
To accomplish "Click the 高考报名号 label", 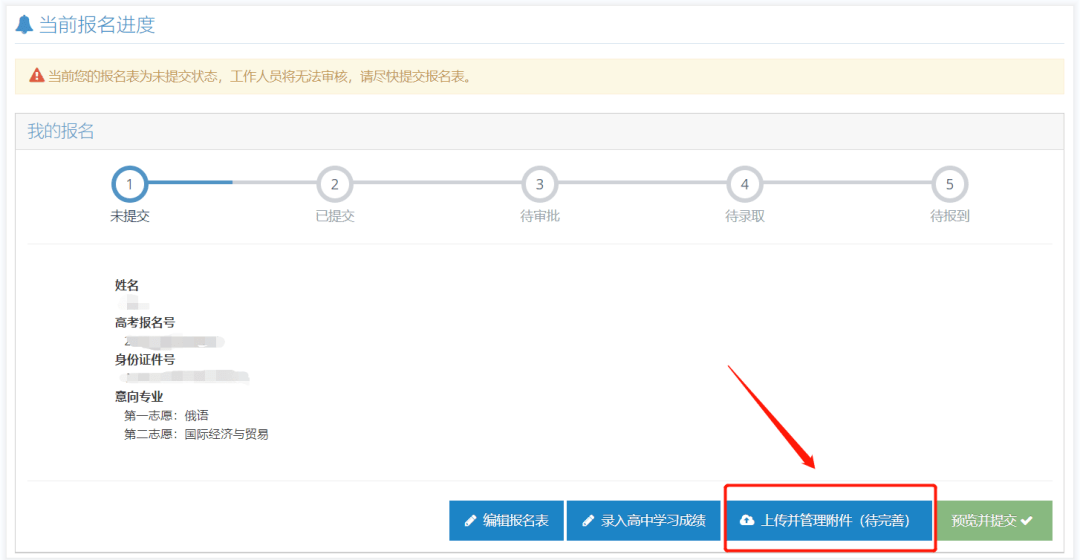I will tap(145, 322).
